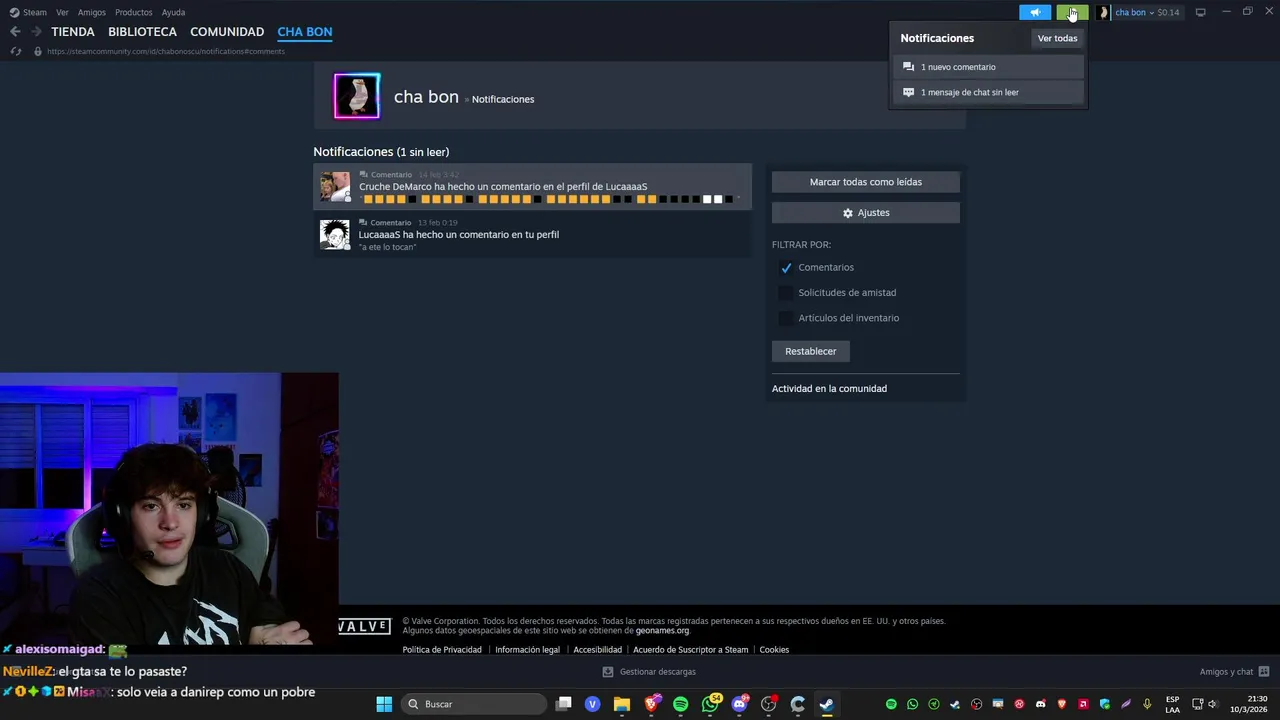Click the Steam taskbar icon
The image size is (1280, 720).
827,704
